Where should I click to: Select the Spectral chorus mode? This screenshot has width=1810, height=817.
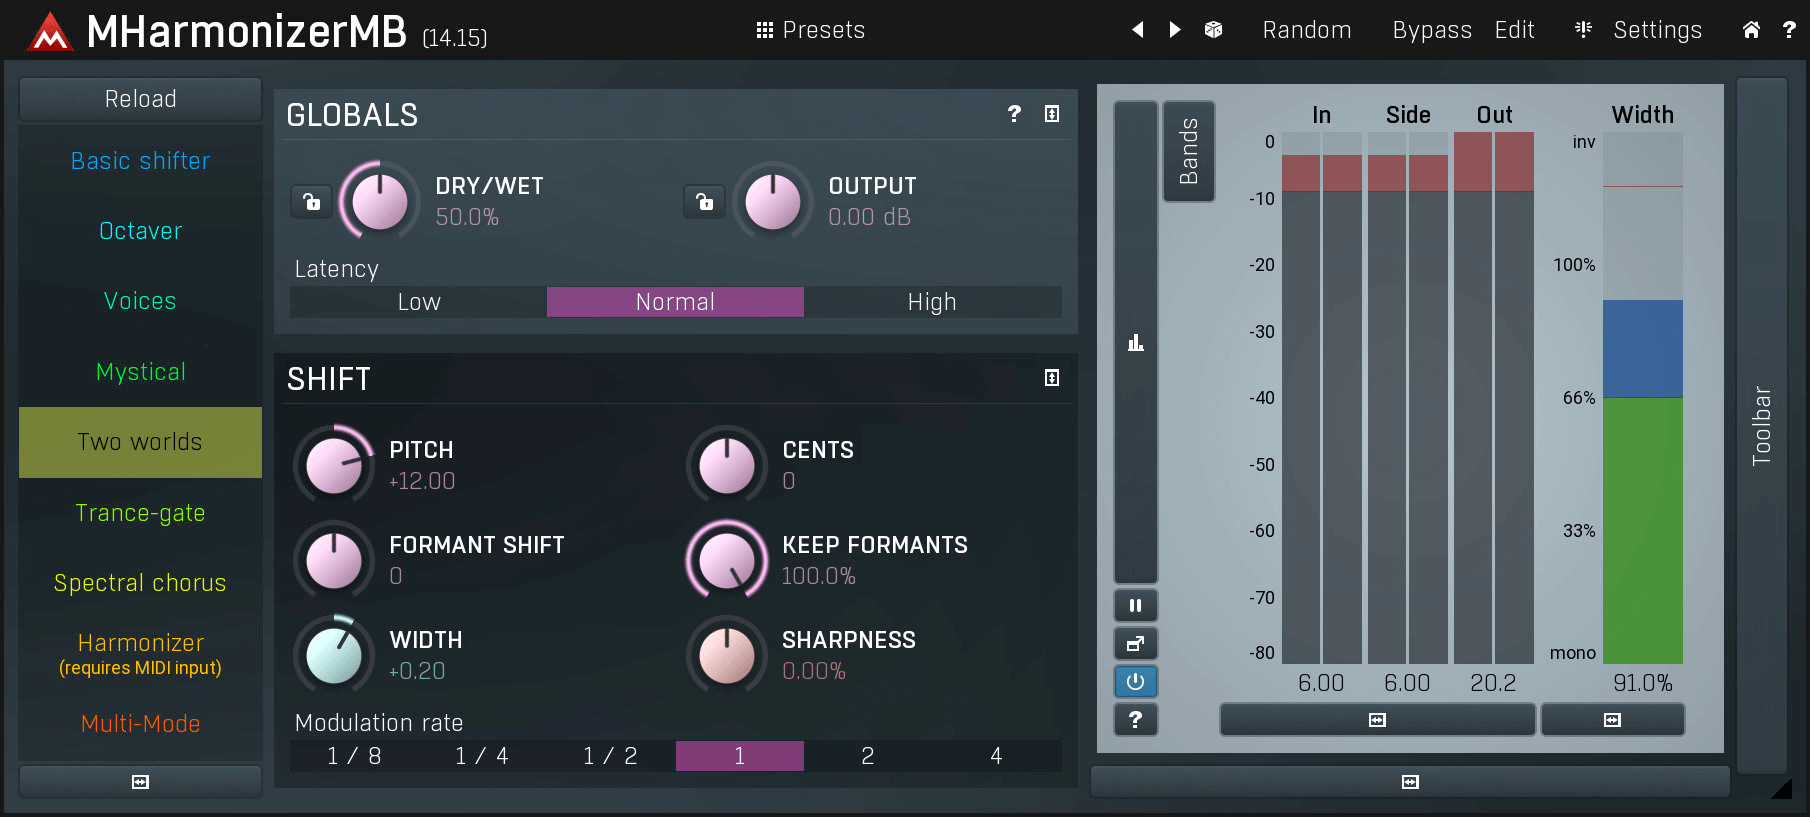[140, 583]
